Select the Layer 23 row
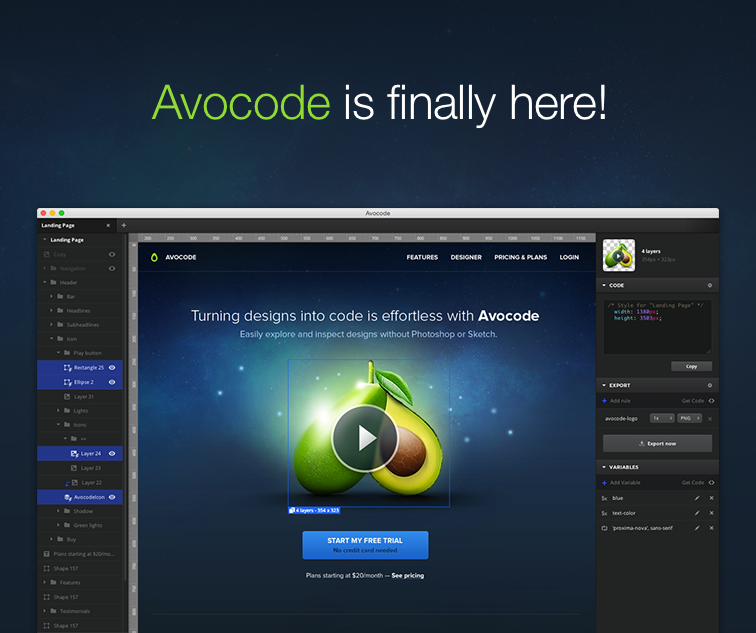 tap(80, 468)
